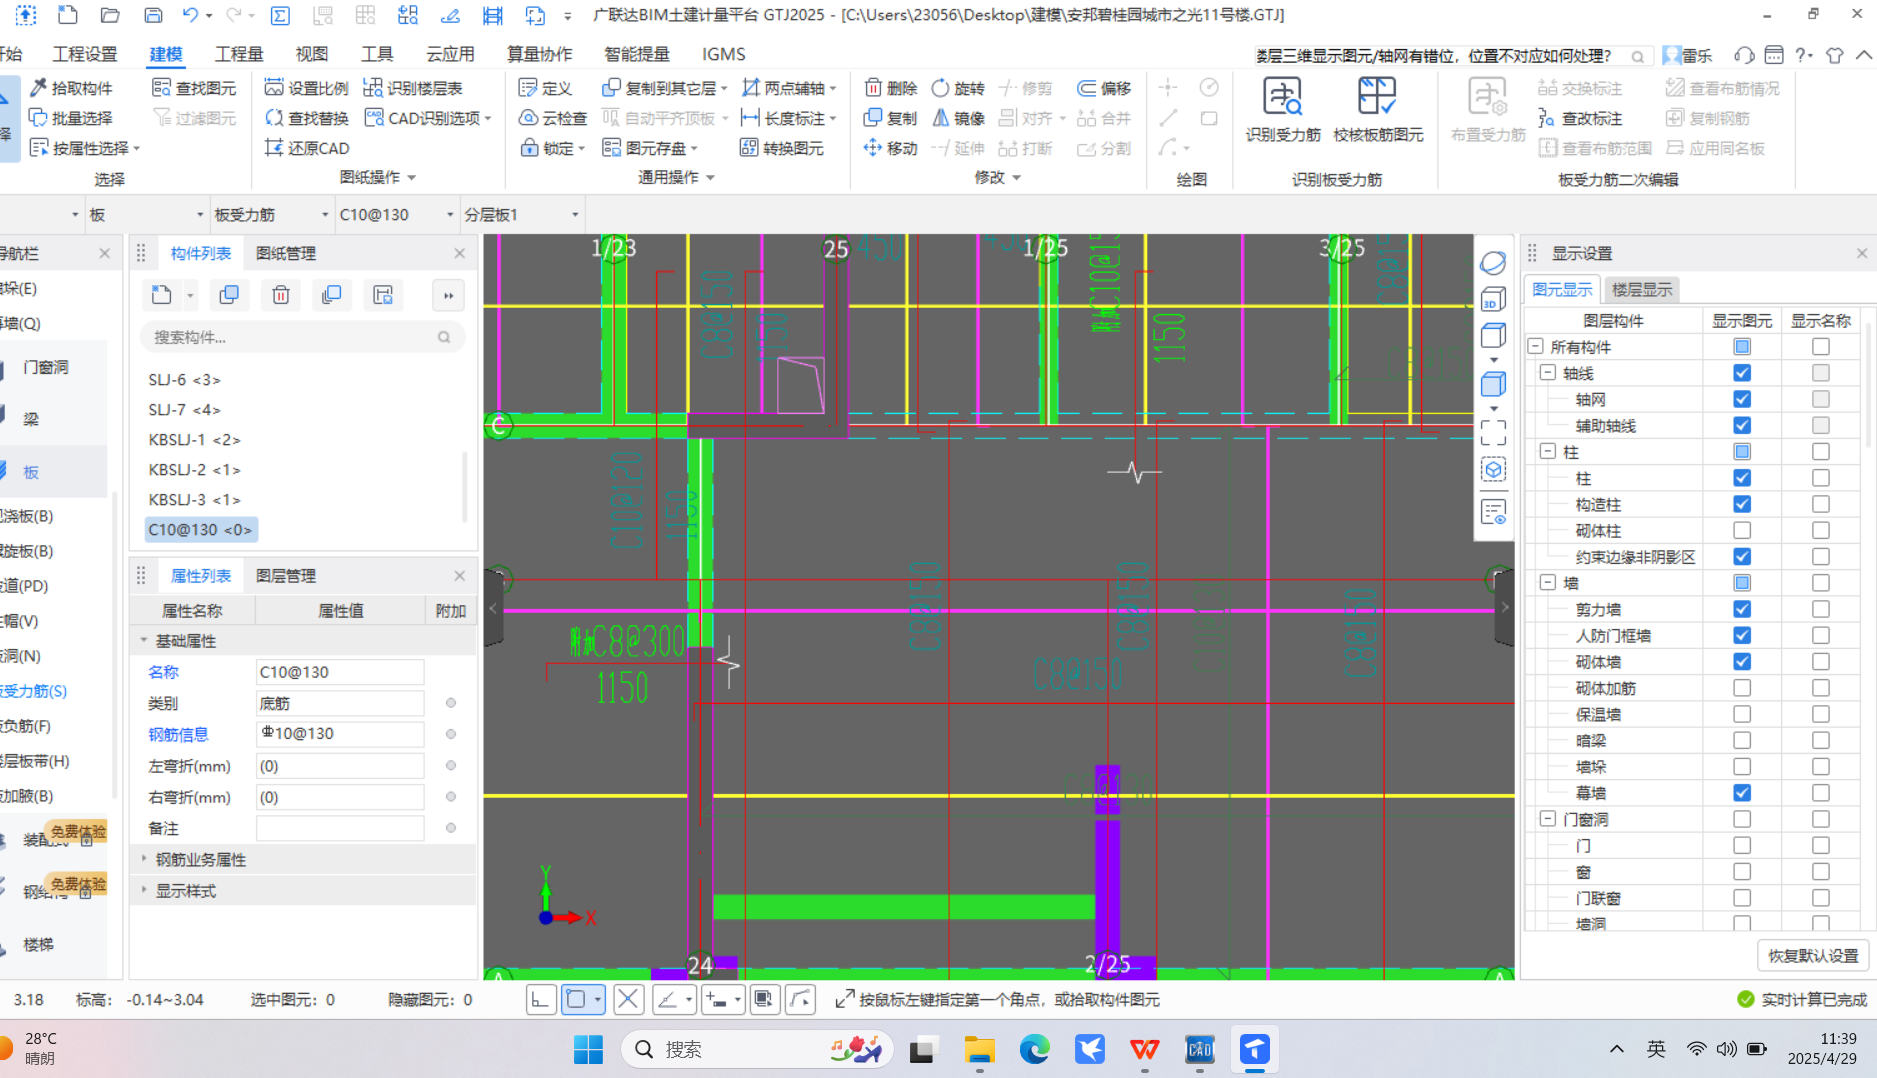This screenshot has width=1877, height=1078.
Task: Switch to 图纸管理 tab
Action: tap(286, 253)
